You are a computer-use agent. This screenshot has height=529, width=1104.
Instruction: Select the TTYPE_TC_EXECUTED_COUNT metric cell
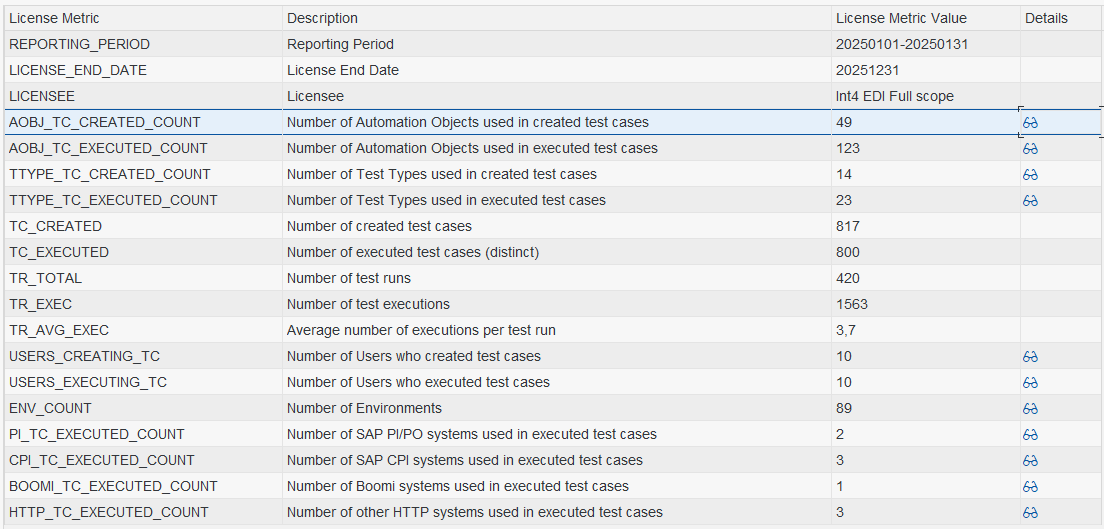144,201
